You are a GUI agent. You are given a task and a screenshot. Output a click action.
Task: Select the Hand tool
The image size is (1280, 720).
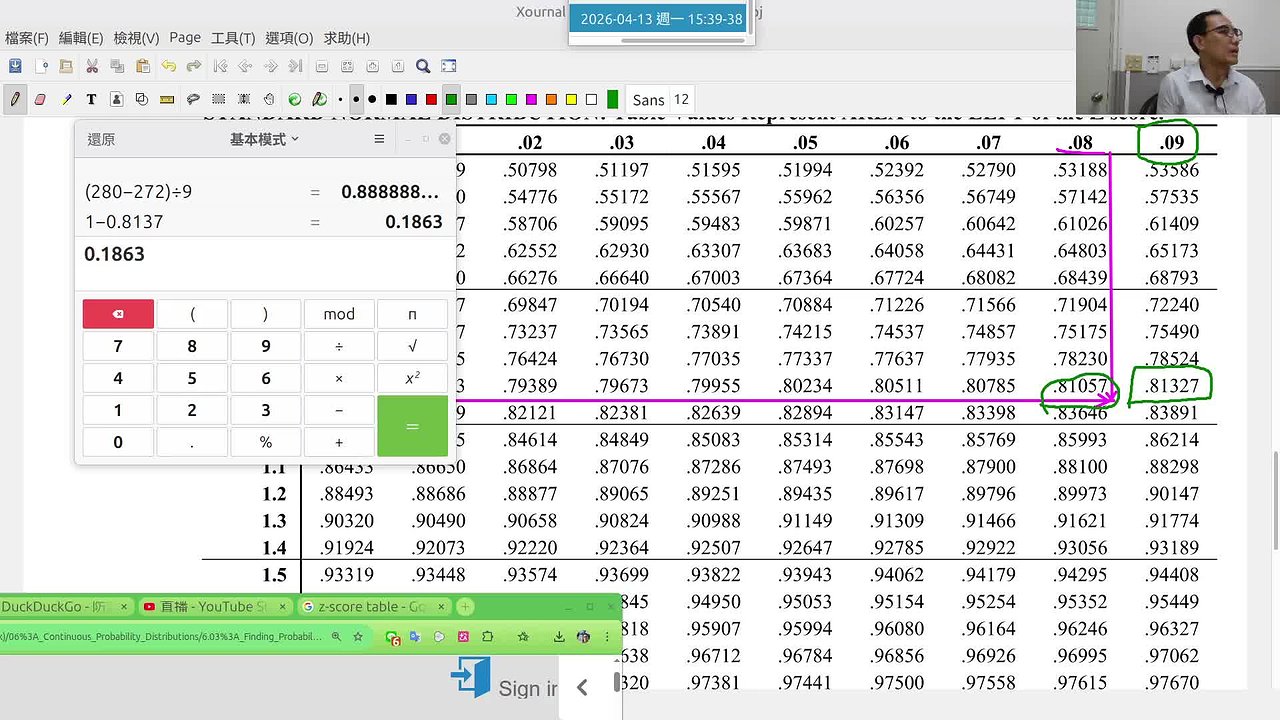point(269,99)
